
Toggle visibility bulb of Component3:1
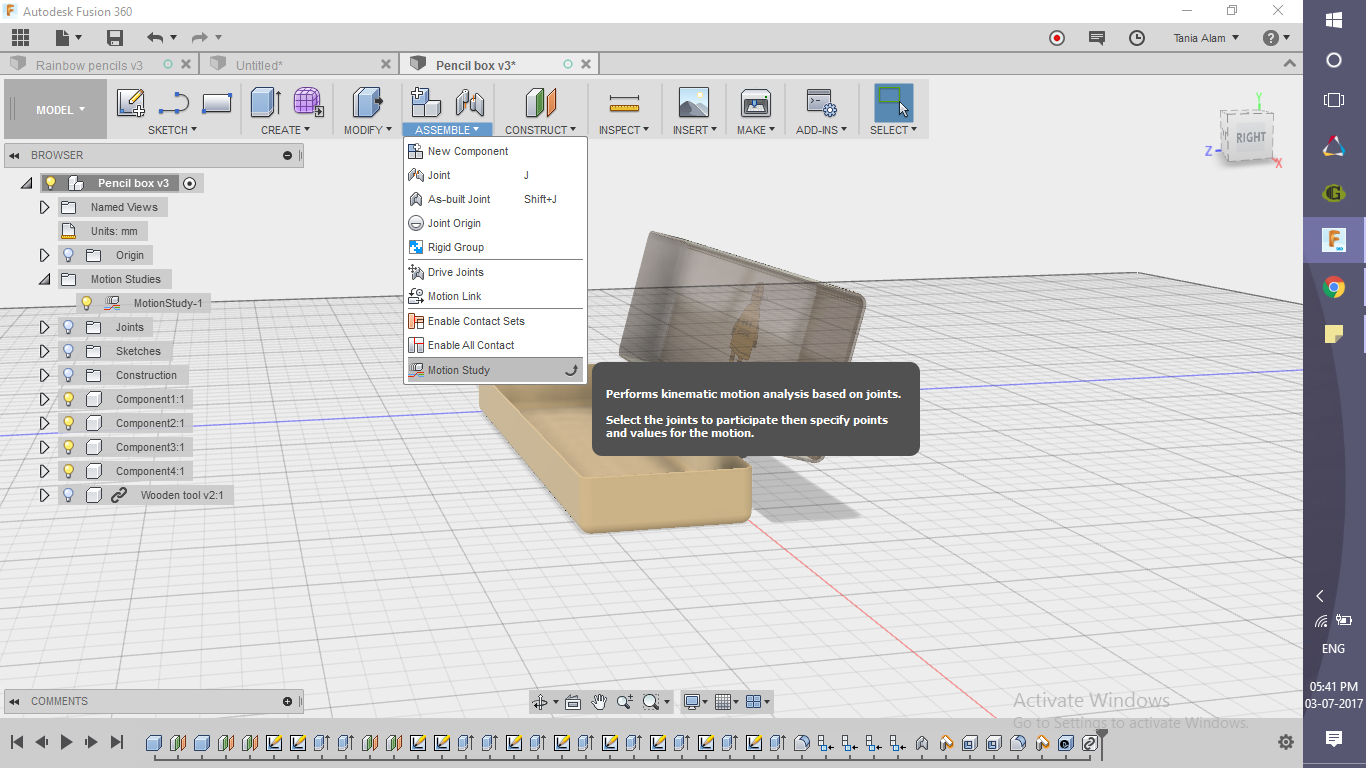pyautogui.click(x=68, y=447)
